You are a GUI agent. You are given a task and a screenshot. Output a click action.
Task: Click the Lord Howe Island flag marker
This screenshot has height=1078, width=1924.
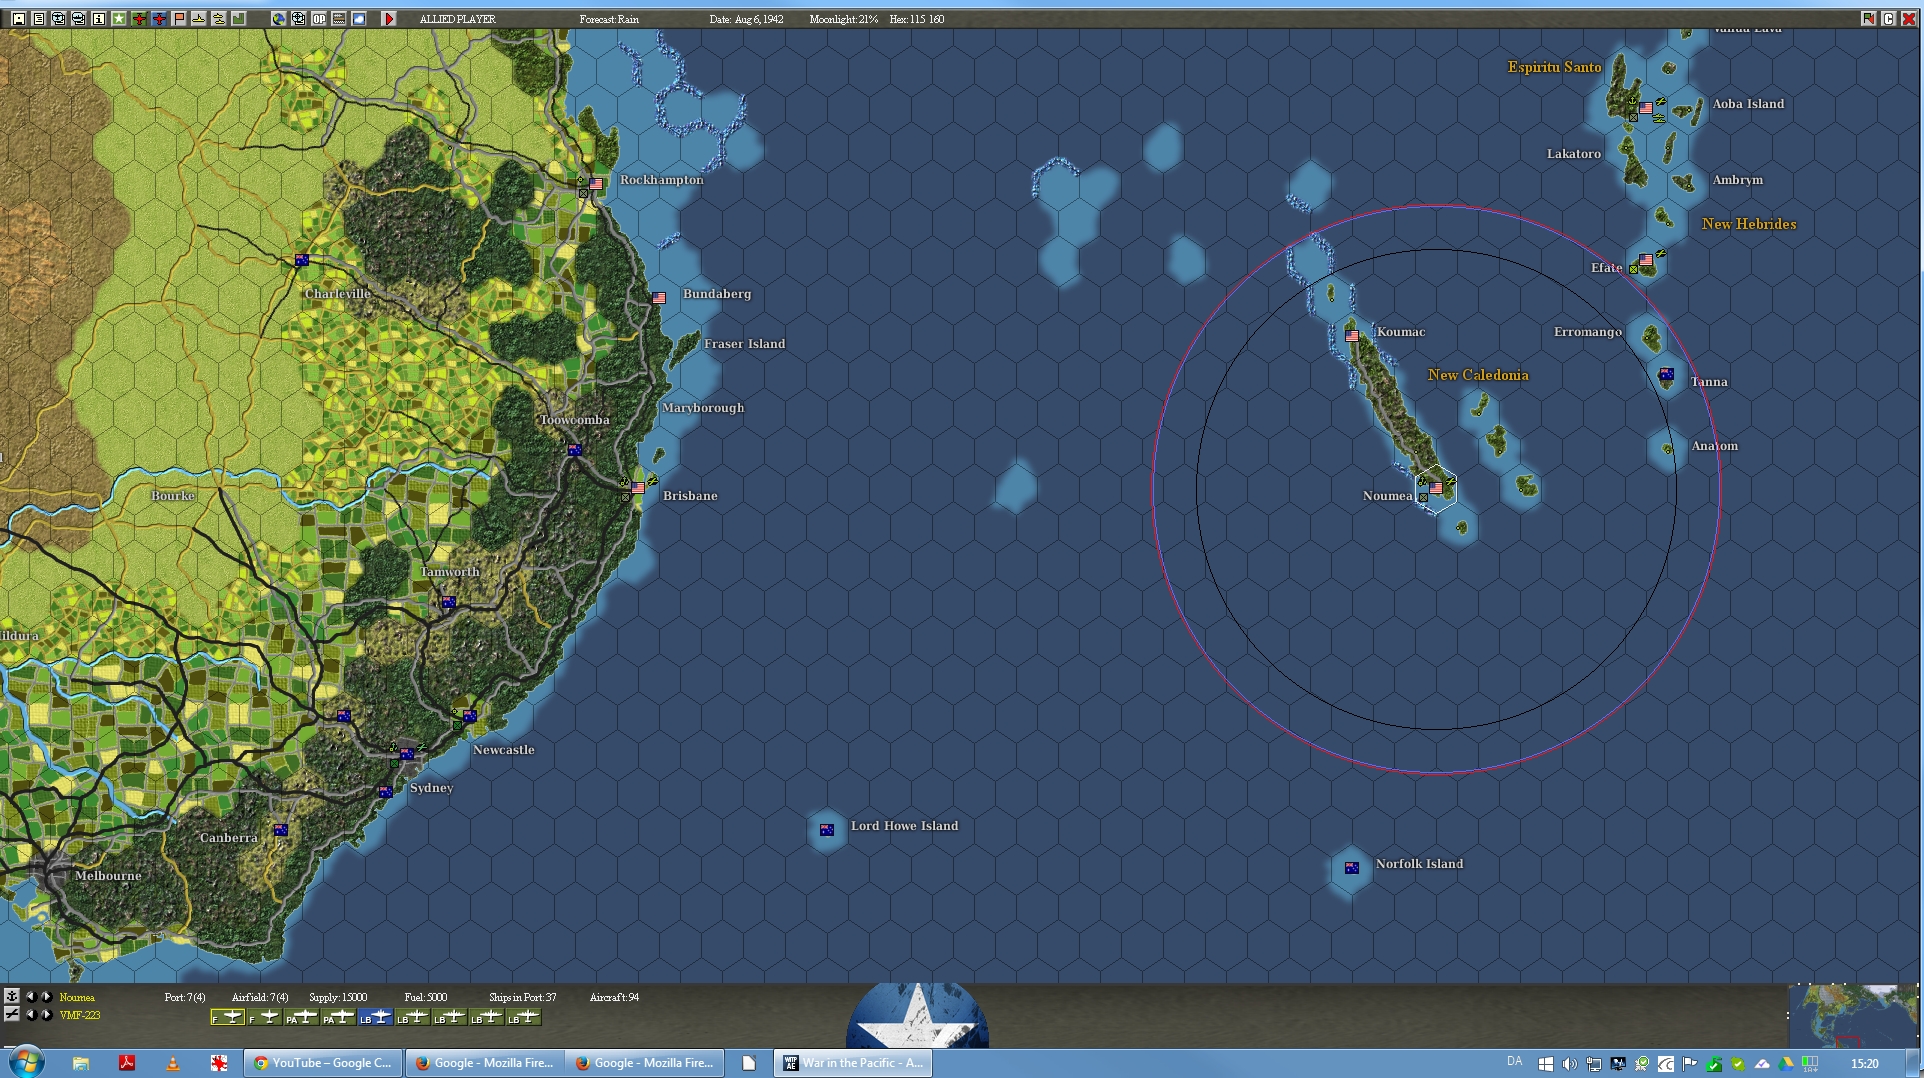827,830
